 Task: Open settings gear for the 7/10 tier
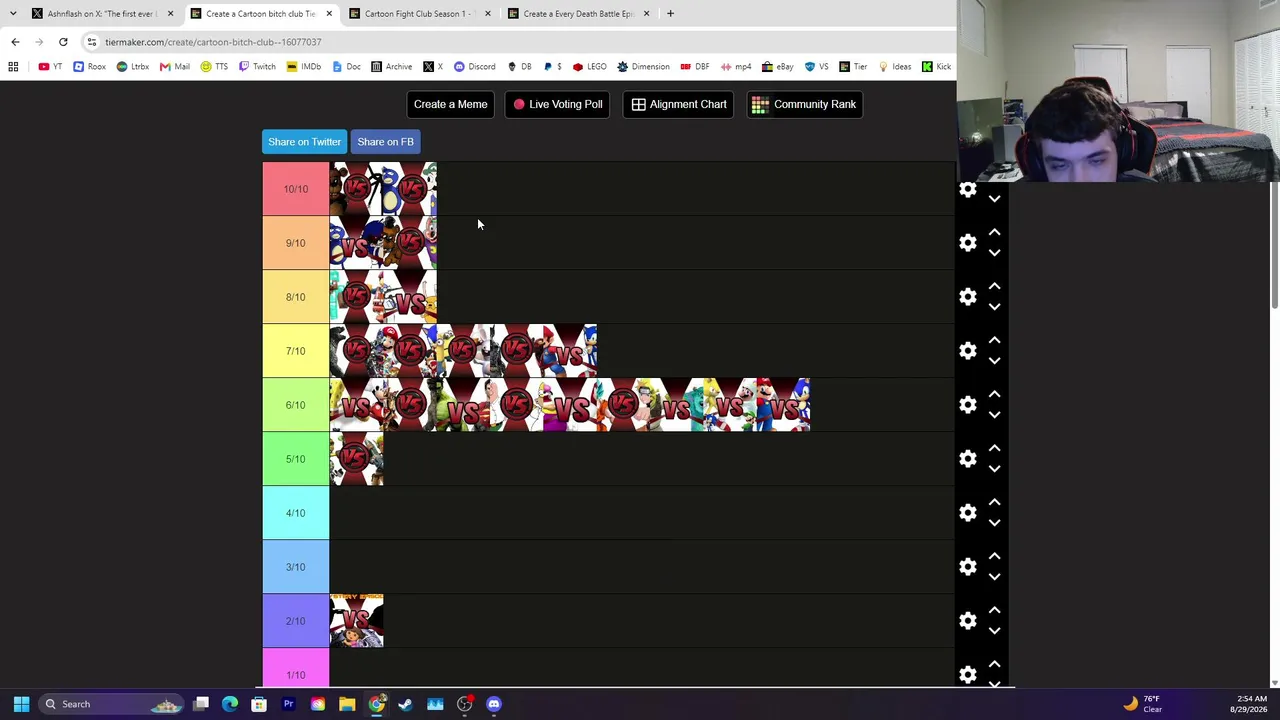click(x=968, y=351)
